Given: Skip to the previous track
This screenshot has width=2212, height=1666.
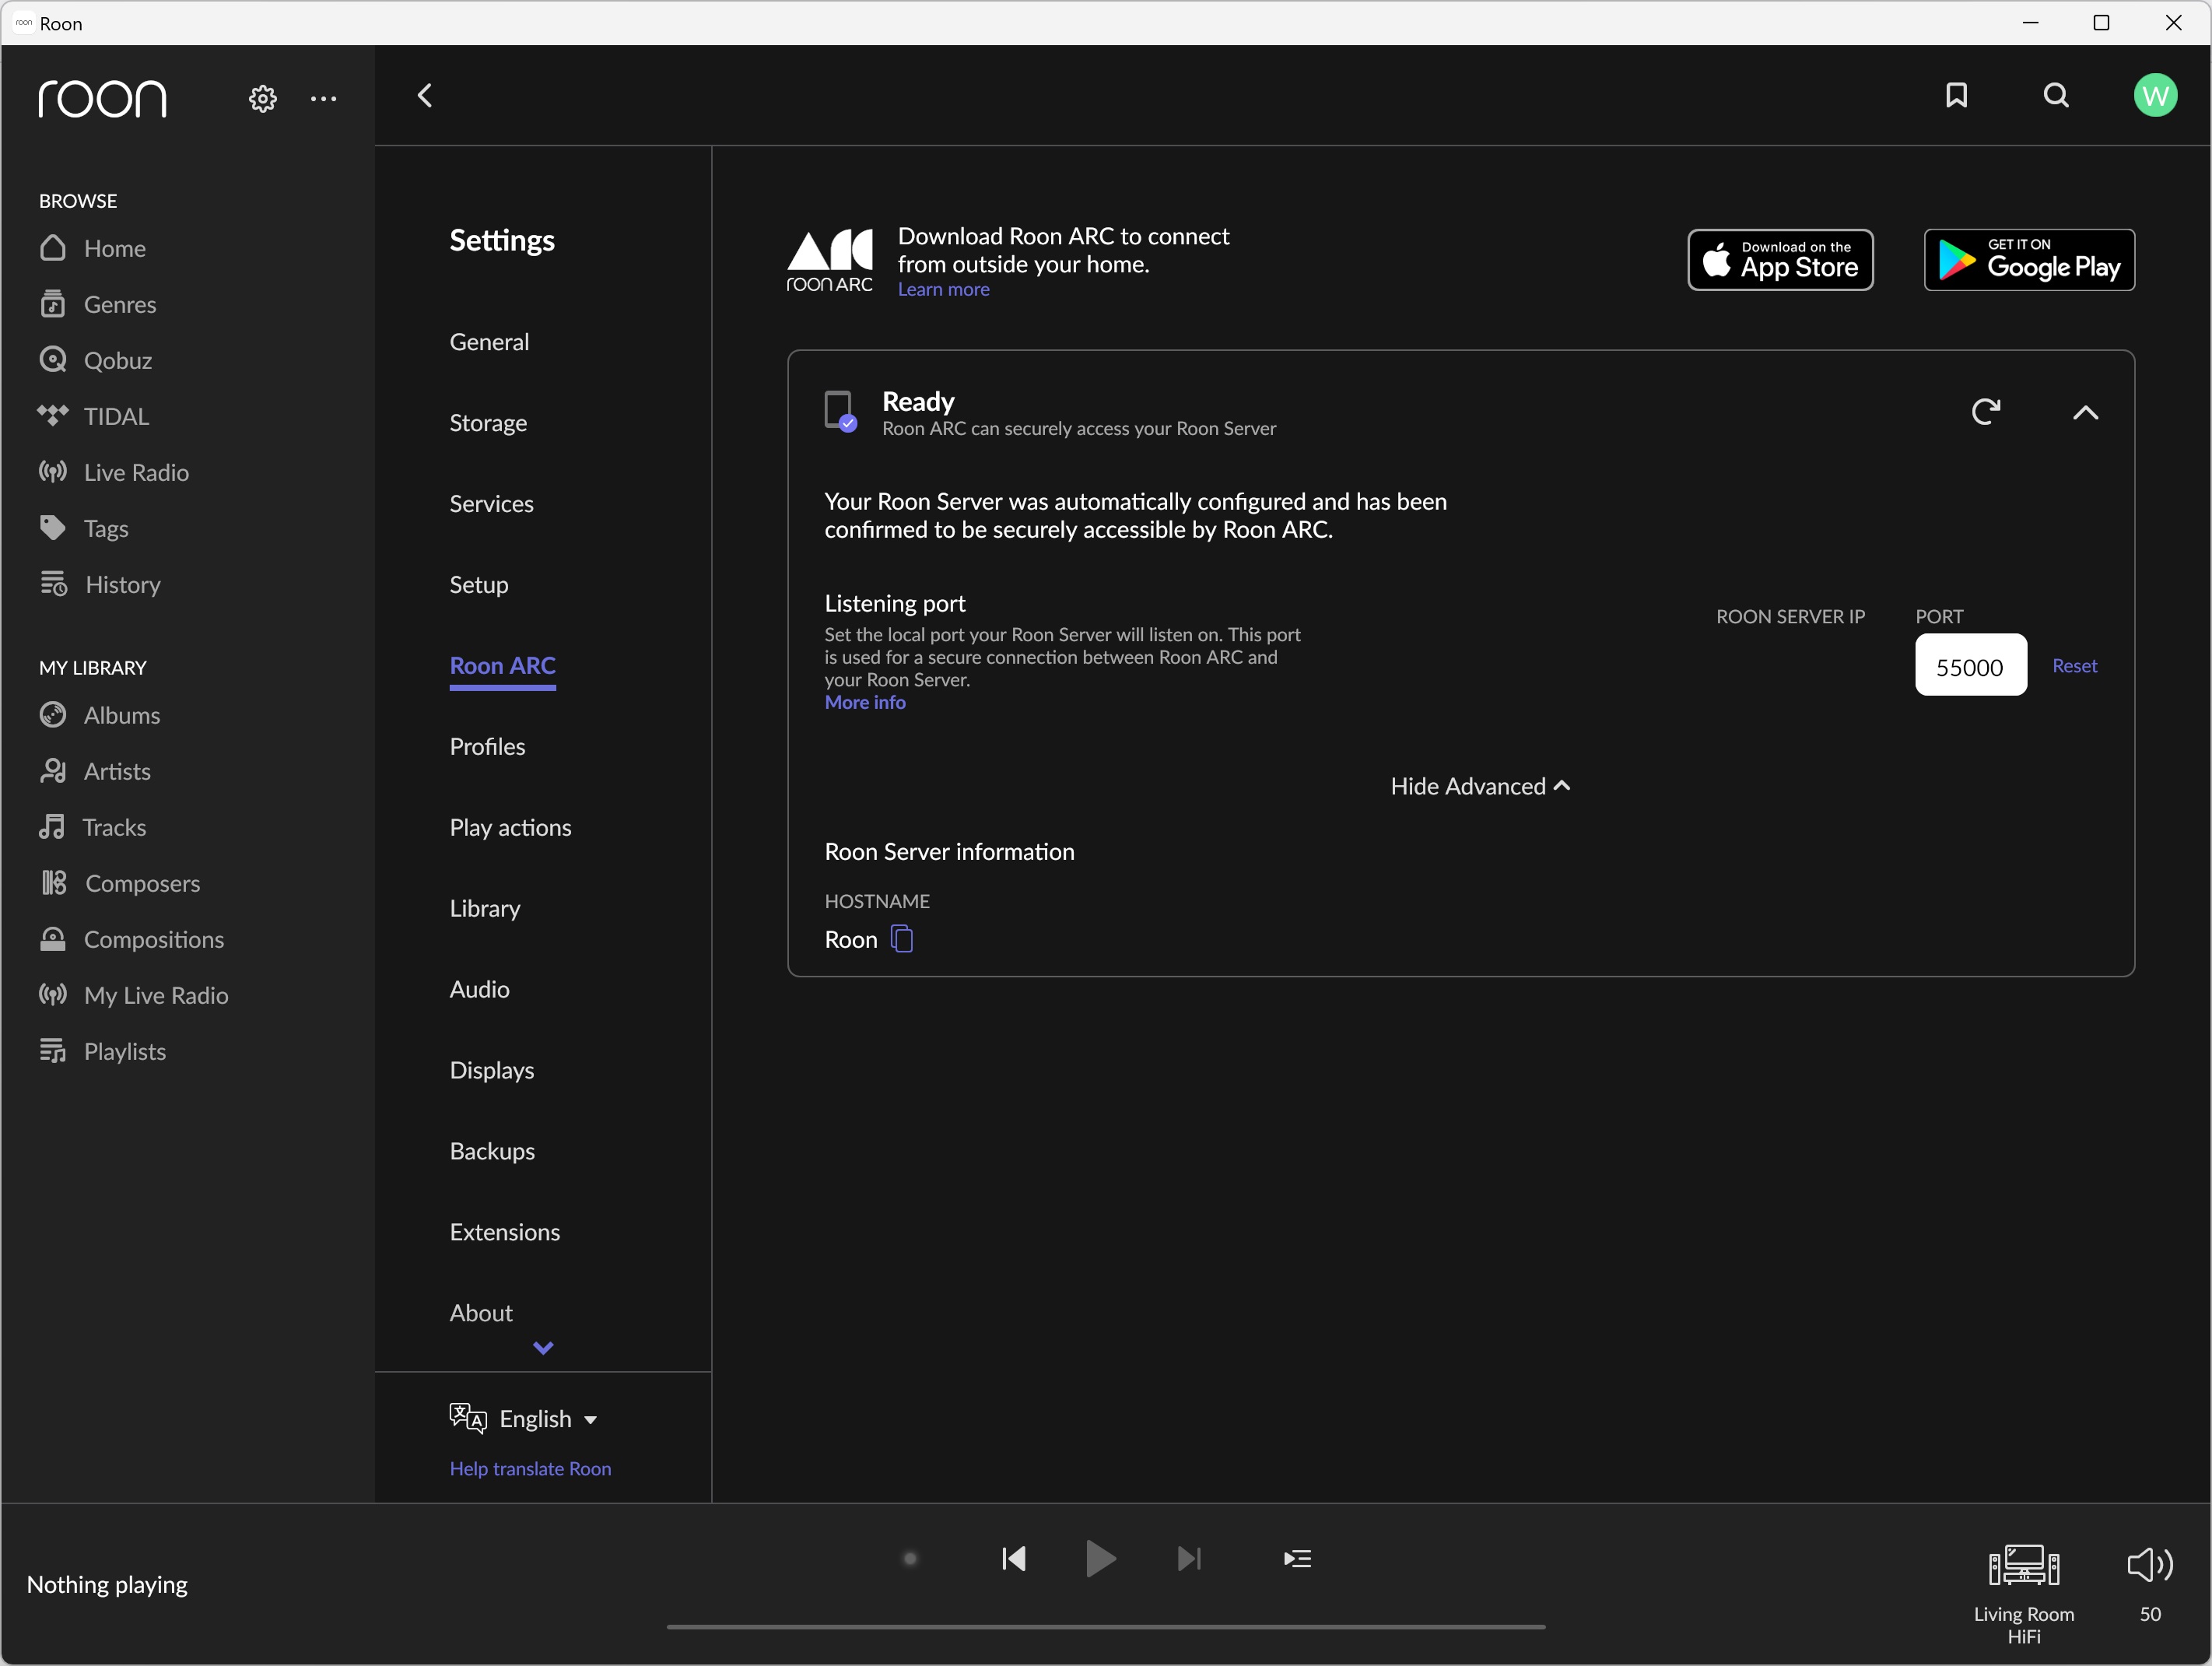Looking at the screenshot, I should click(x=1014, y=1559).
